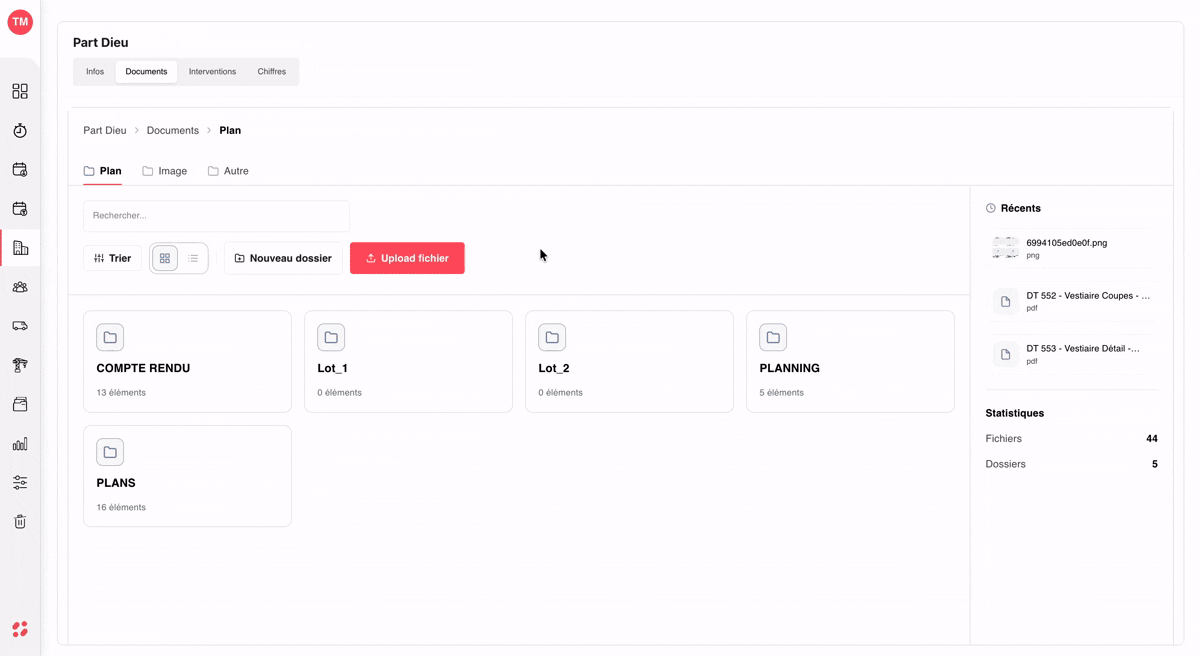This screenshot has height=656, width=1200.
Task: Switch to list view layout
Action: coord(193,258)
